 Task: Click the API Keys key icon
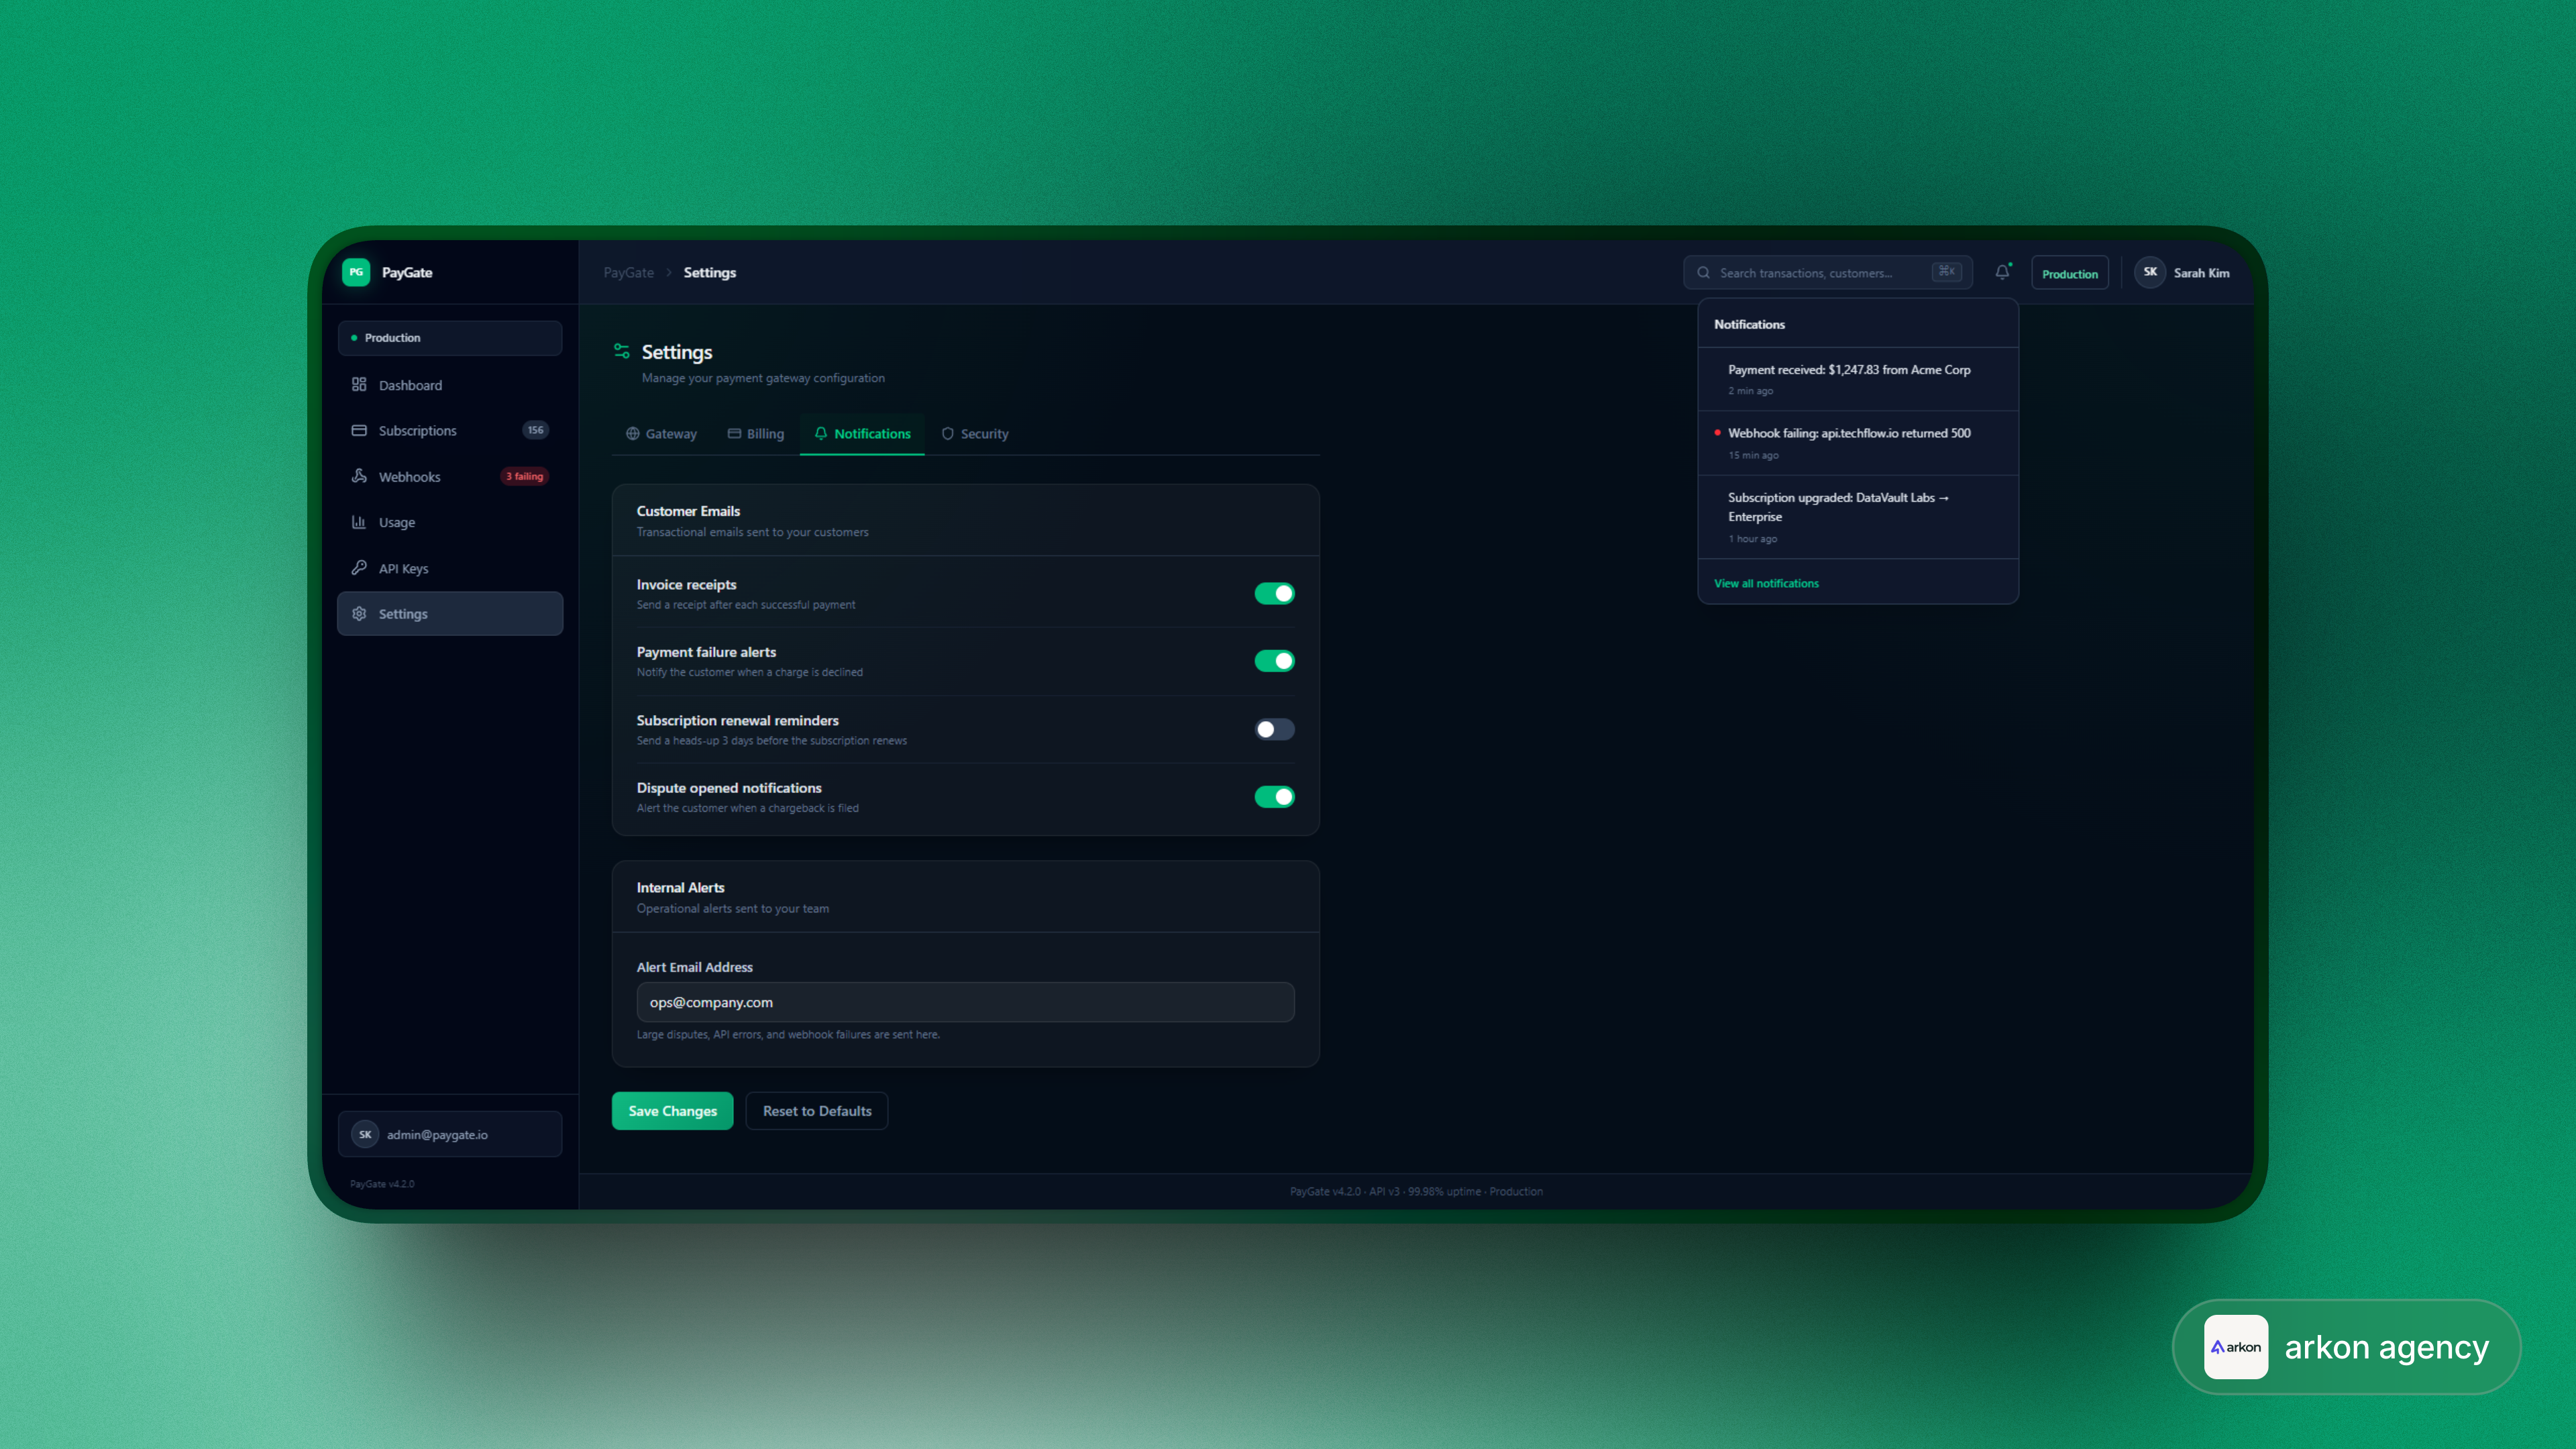[359, 567]
